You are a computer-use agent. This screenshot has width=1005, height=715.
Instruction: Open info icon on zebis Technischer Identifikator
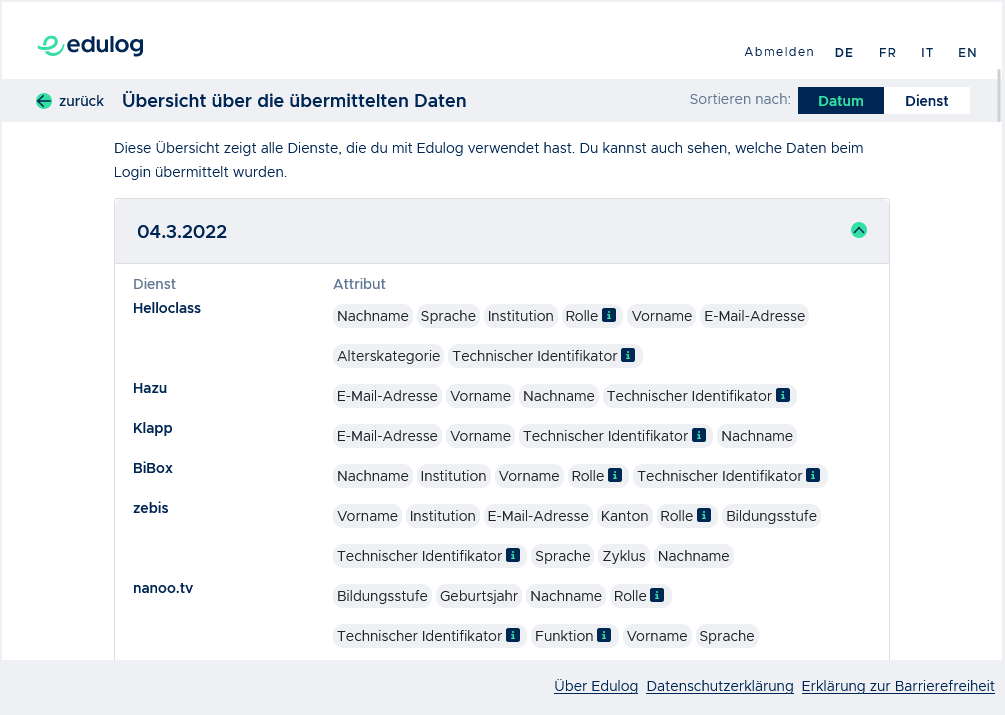(x=513, y=555)
